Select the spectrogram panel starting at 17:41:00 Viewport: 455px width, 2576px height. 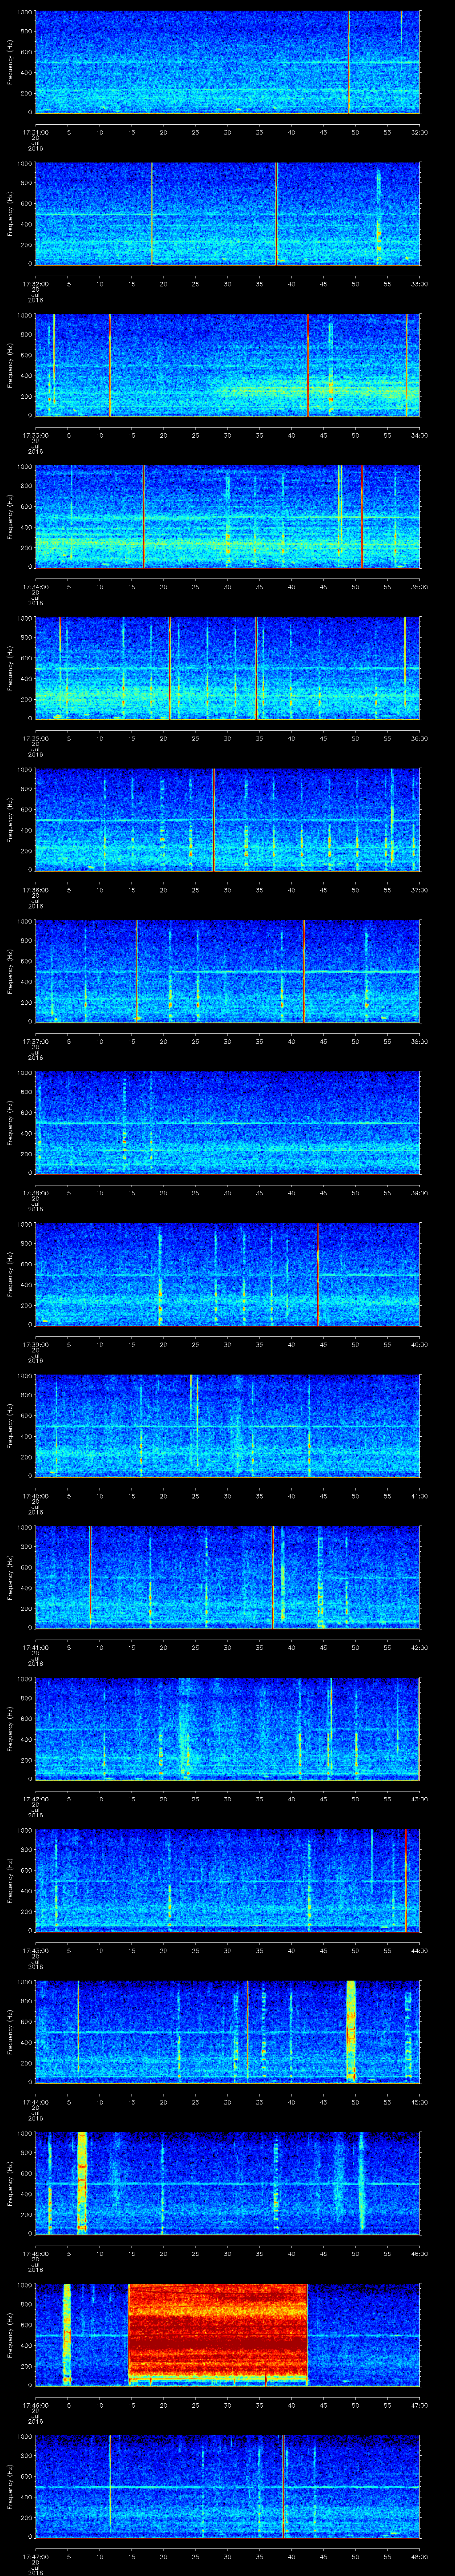click(228, 1577)
